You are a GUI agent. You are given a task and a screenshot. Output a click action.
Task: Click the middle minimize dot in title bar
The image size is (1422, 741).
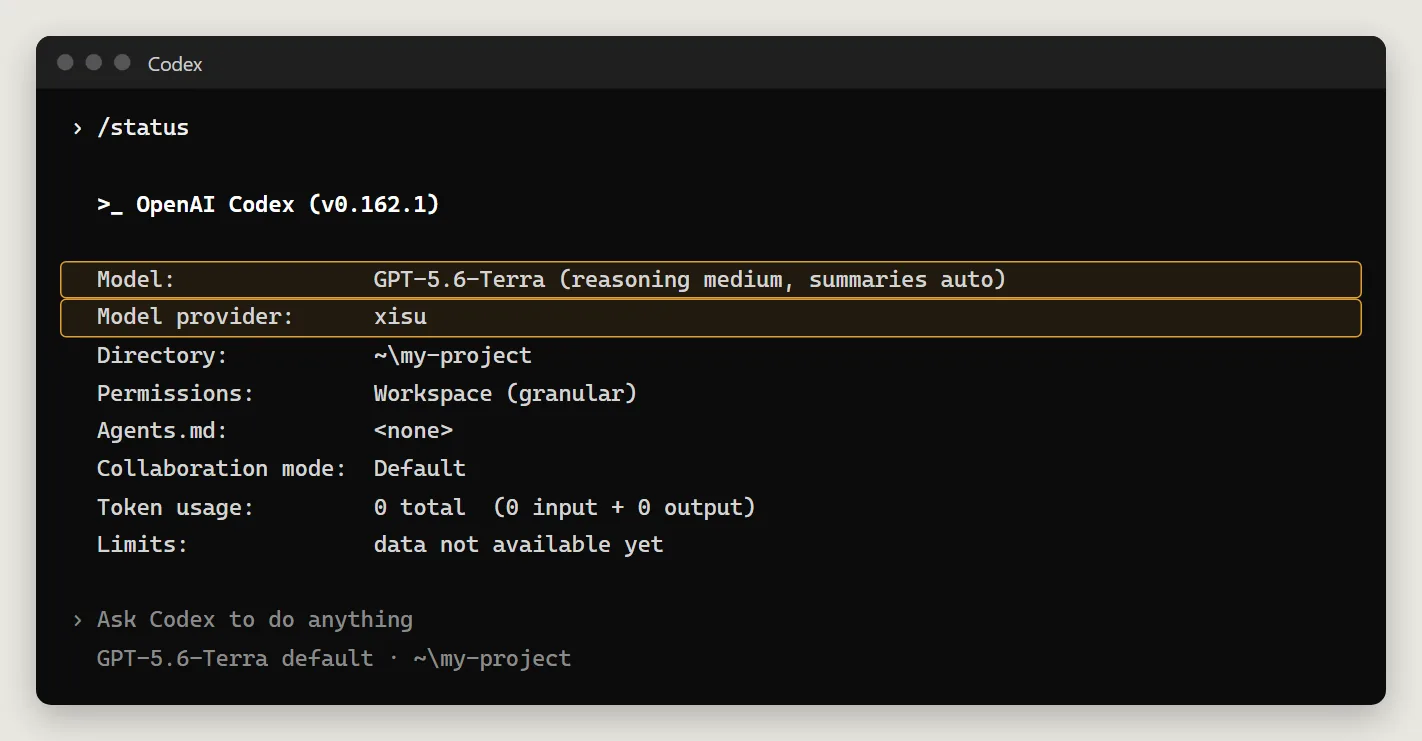pos(94,63)
